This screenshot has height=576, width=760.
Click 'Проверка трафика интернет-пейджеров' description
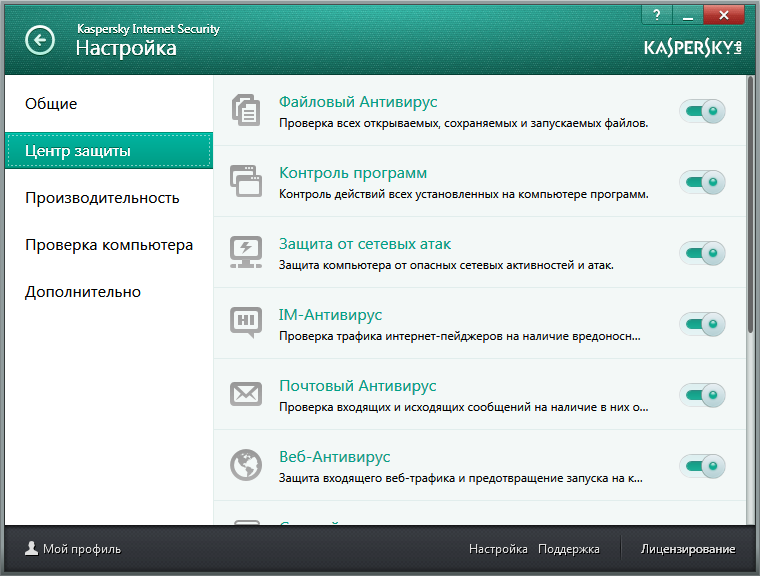pyautogui.click(x=459, y=336)
